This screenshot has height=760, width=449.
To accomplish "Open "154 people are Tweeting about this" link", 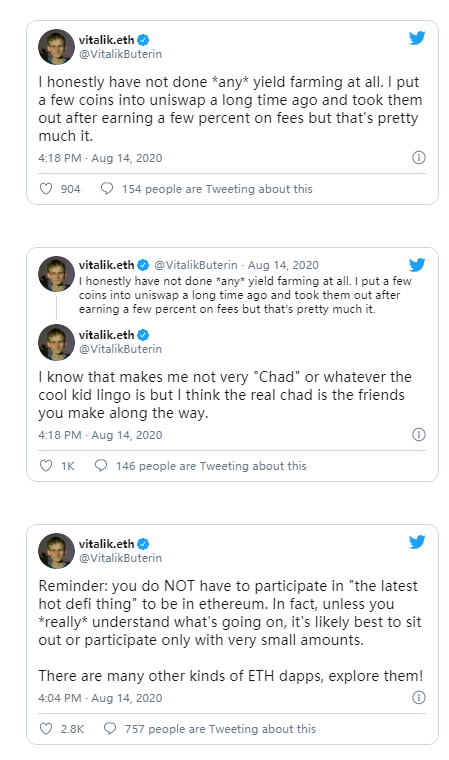I will (x=217, y=189).
